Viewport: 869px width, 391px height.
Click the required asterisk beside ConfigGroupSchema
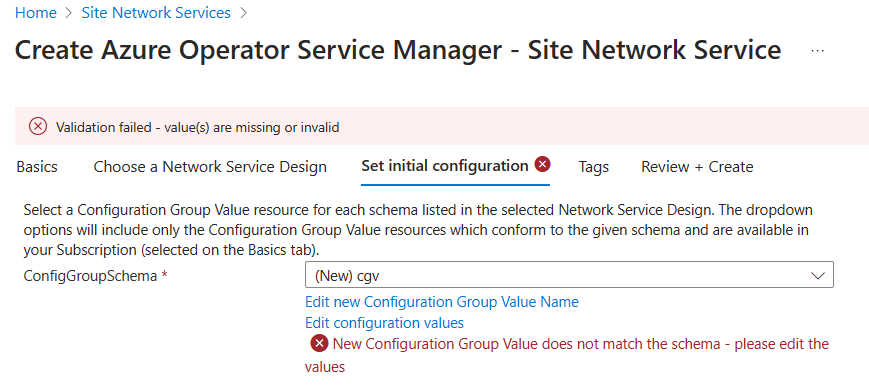pos(164,275)
